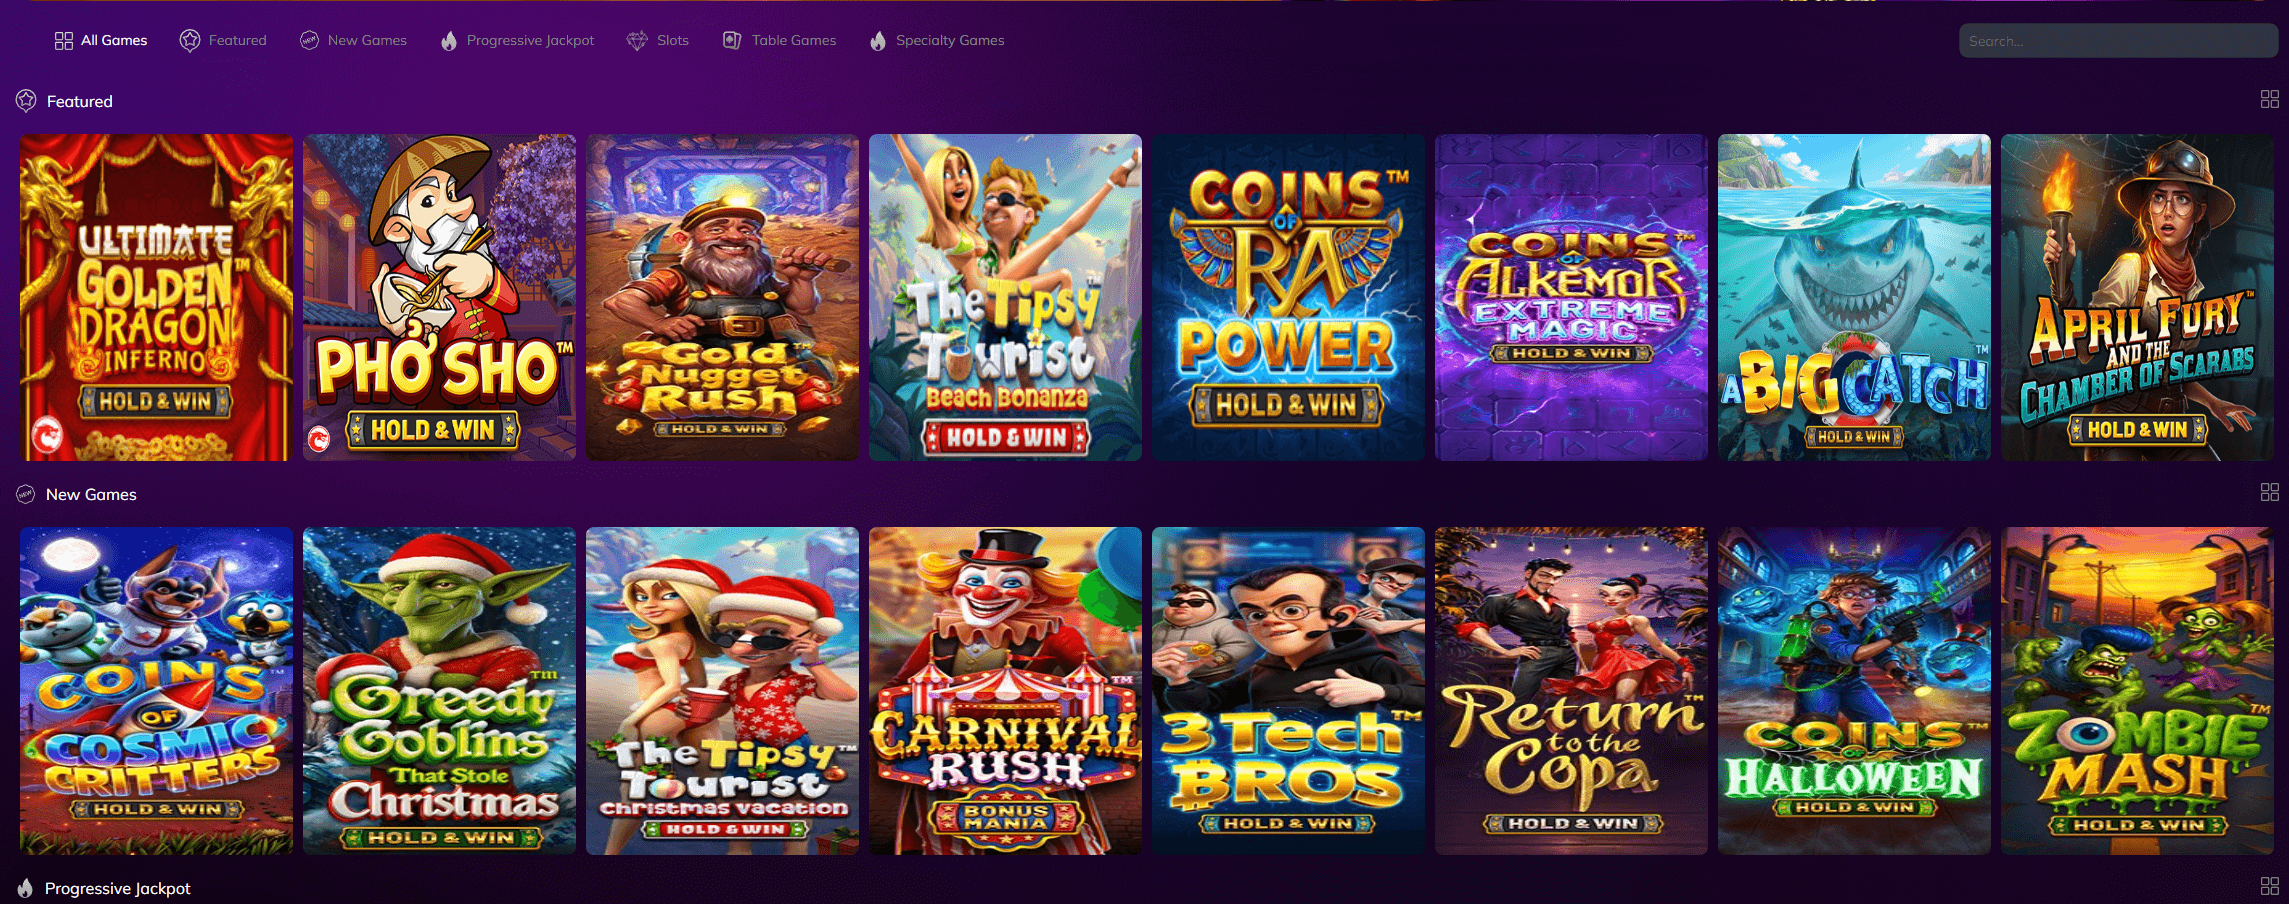The height and width of the screenshot is (904, 2289).
Task: Click the grid icon beside New Games heading
Action: coord(2269,492)
